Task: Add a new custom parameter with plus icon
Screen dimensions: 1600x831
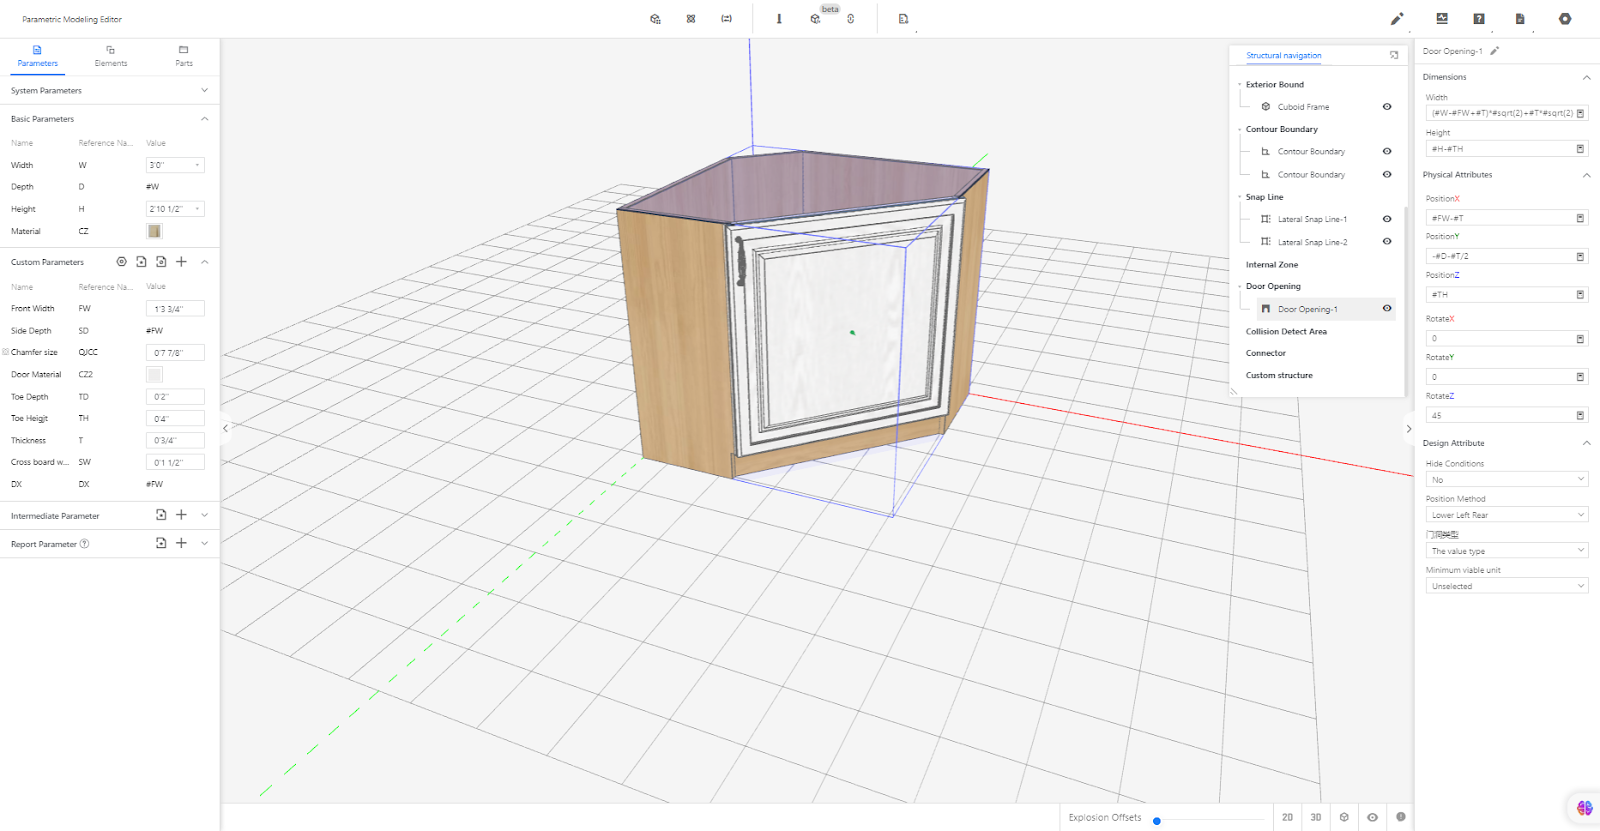Action: pyautogui.click(x=181, y=262)
